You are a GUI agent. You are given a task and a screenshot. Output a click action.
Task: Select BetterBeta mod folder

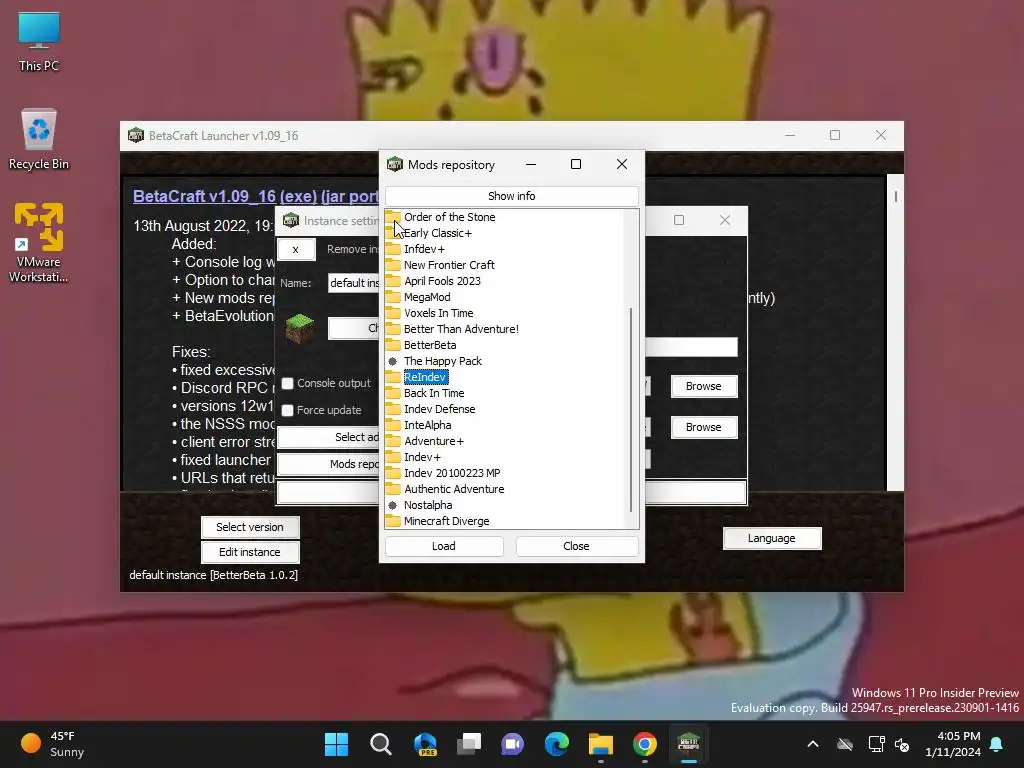(x=430, y=345)
